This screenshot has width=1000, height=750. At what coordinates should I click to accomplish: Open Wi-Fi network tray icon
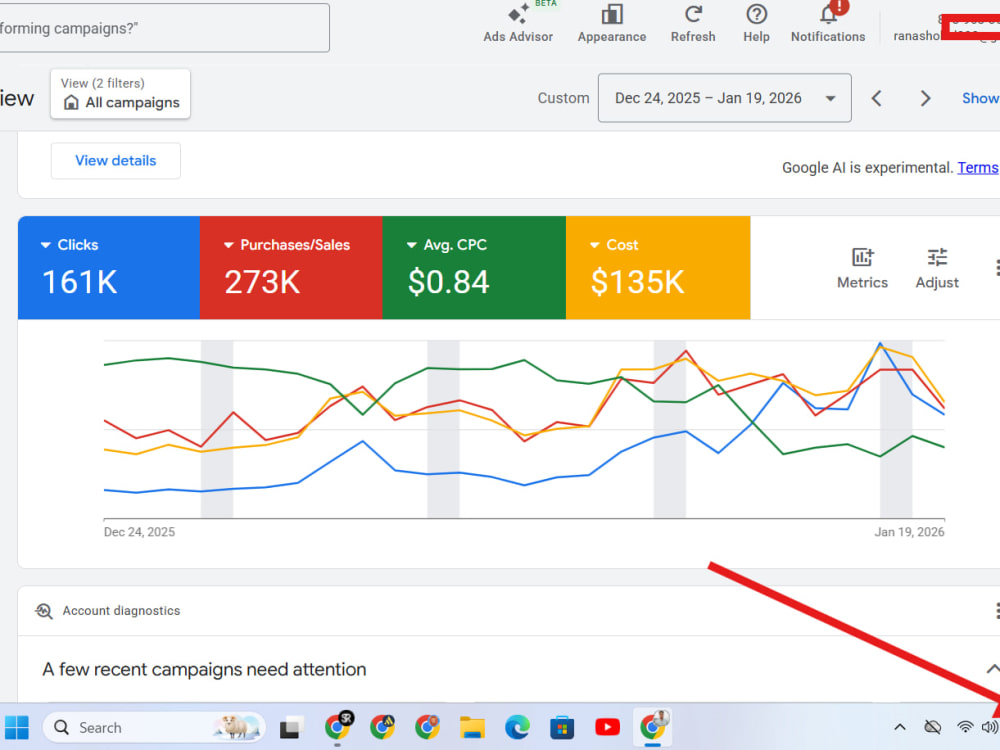[965, 727]
